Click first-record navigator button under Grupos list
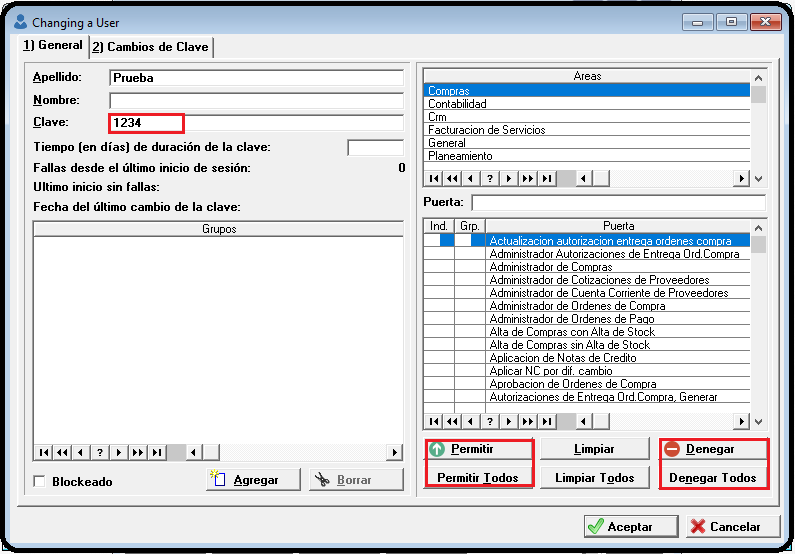 point(43,452)
